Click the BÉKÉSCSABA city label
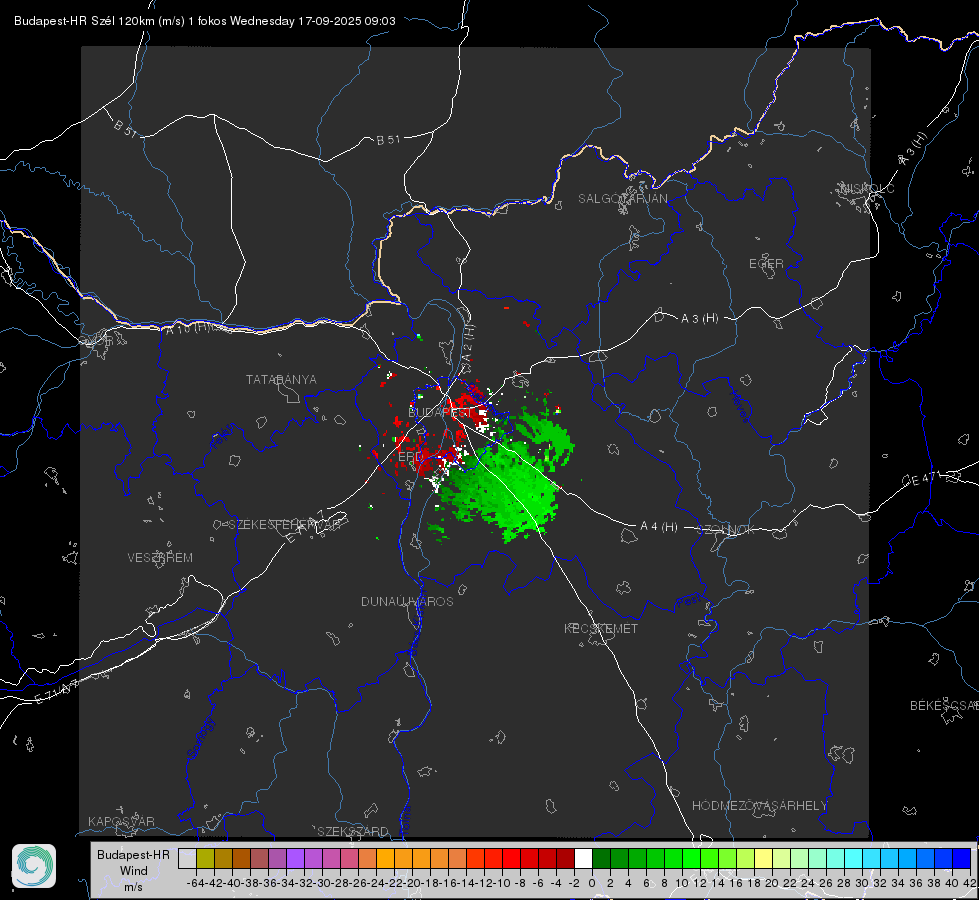 tap(944, 706)
